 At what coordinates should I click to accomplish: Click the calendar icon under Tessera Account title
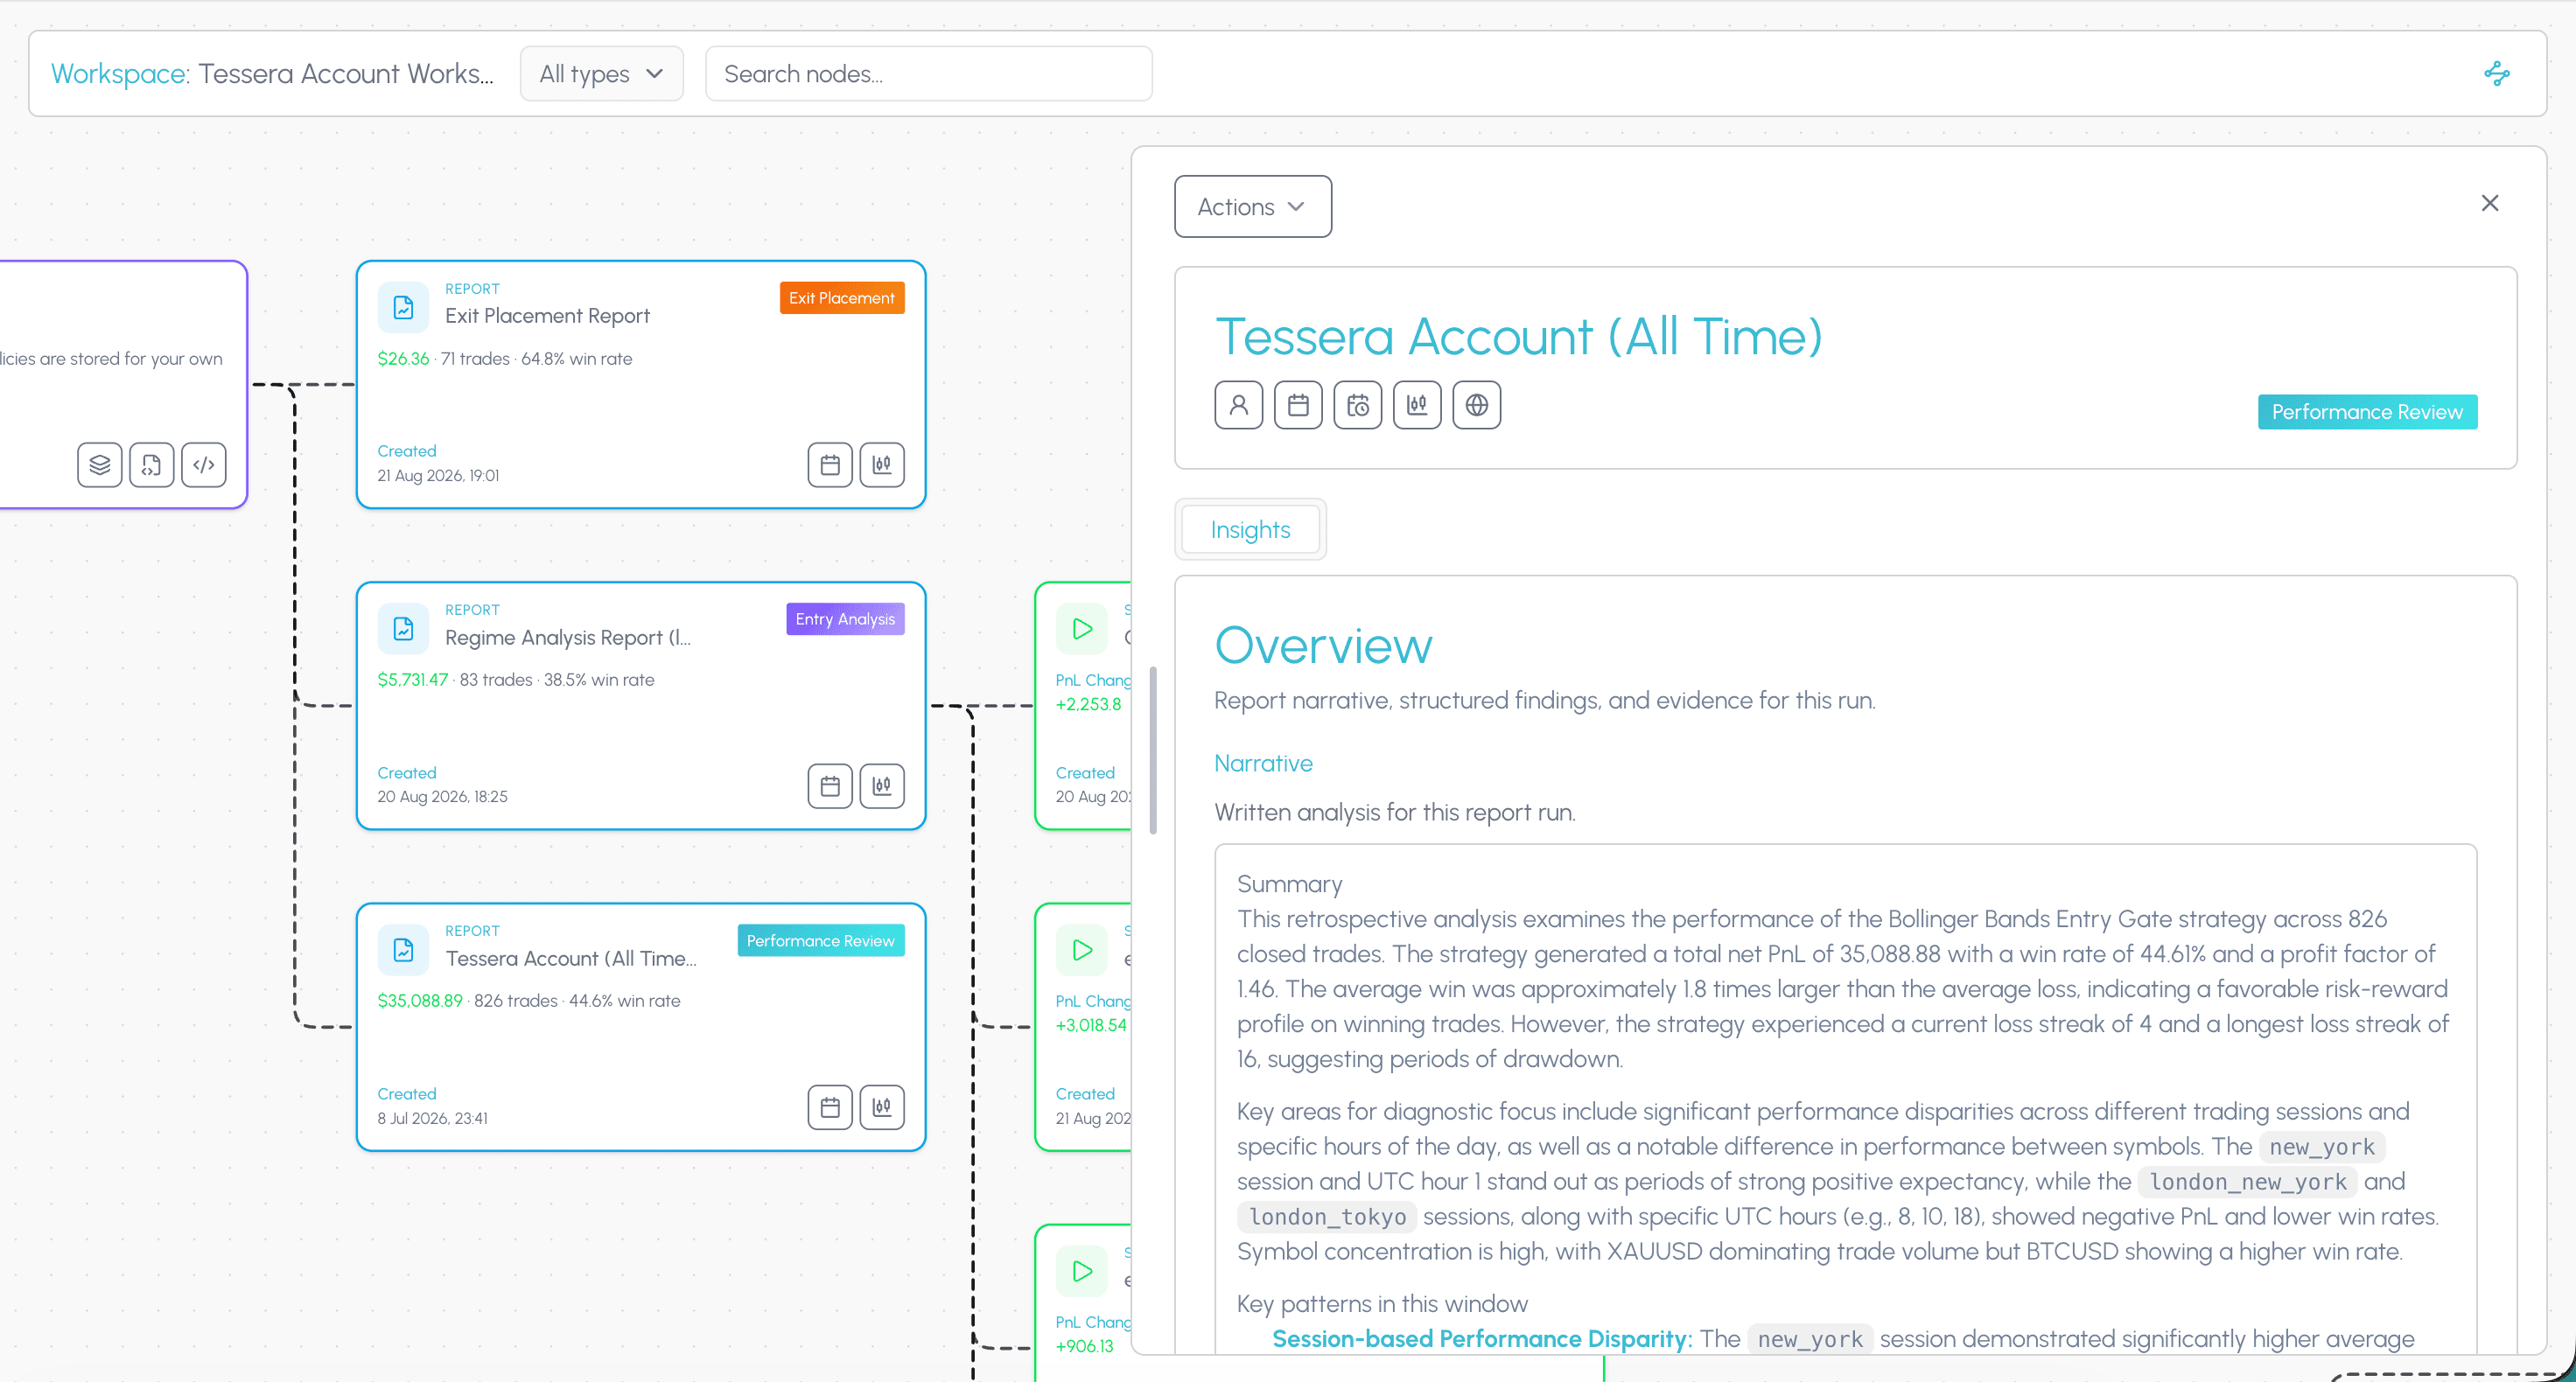(1297, 405)
